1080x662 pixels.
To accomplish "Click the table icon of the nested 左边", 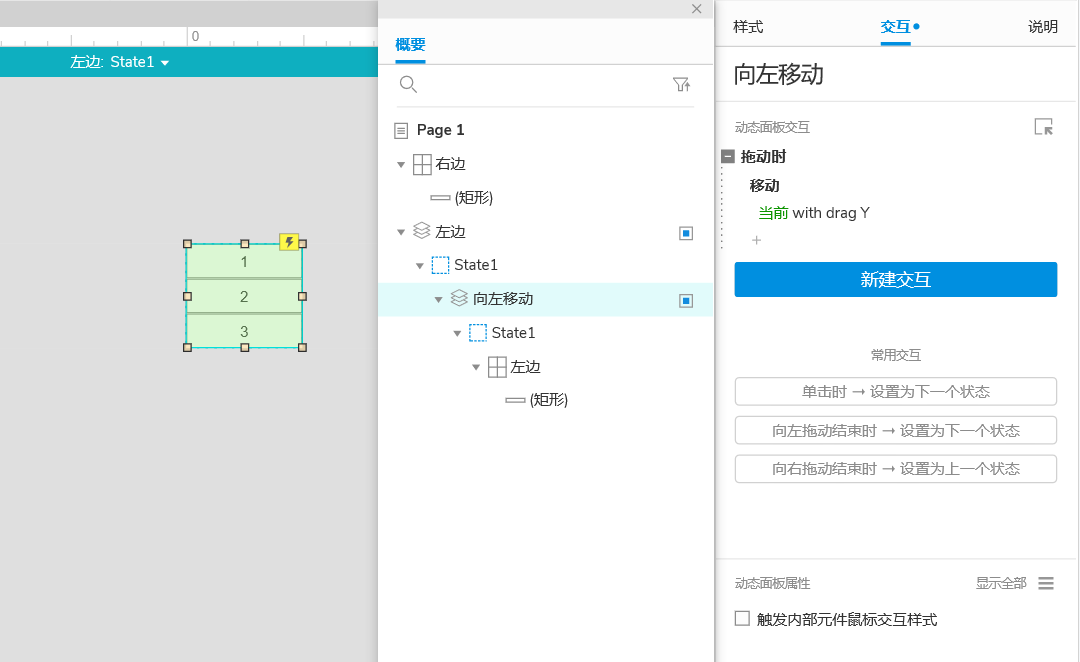I will (497, 367).
